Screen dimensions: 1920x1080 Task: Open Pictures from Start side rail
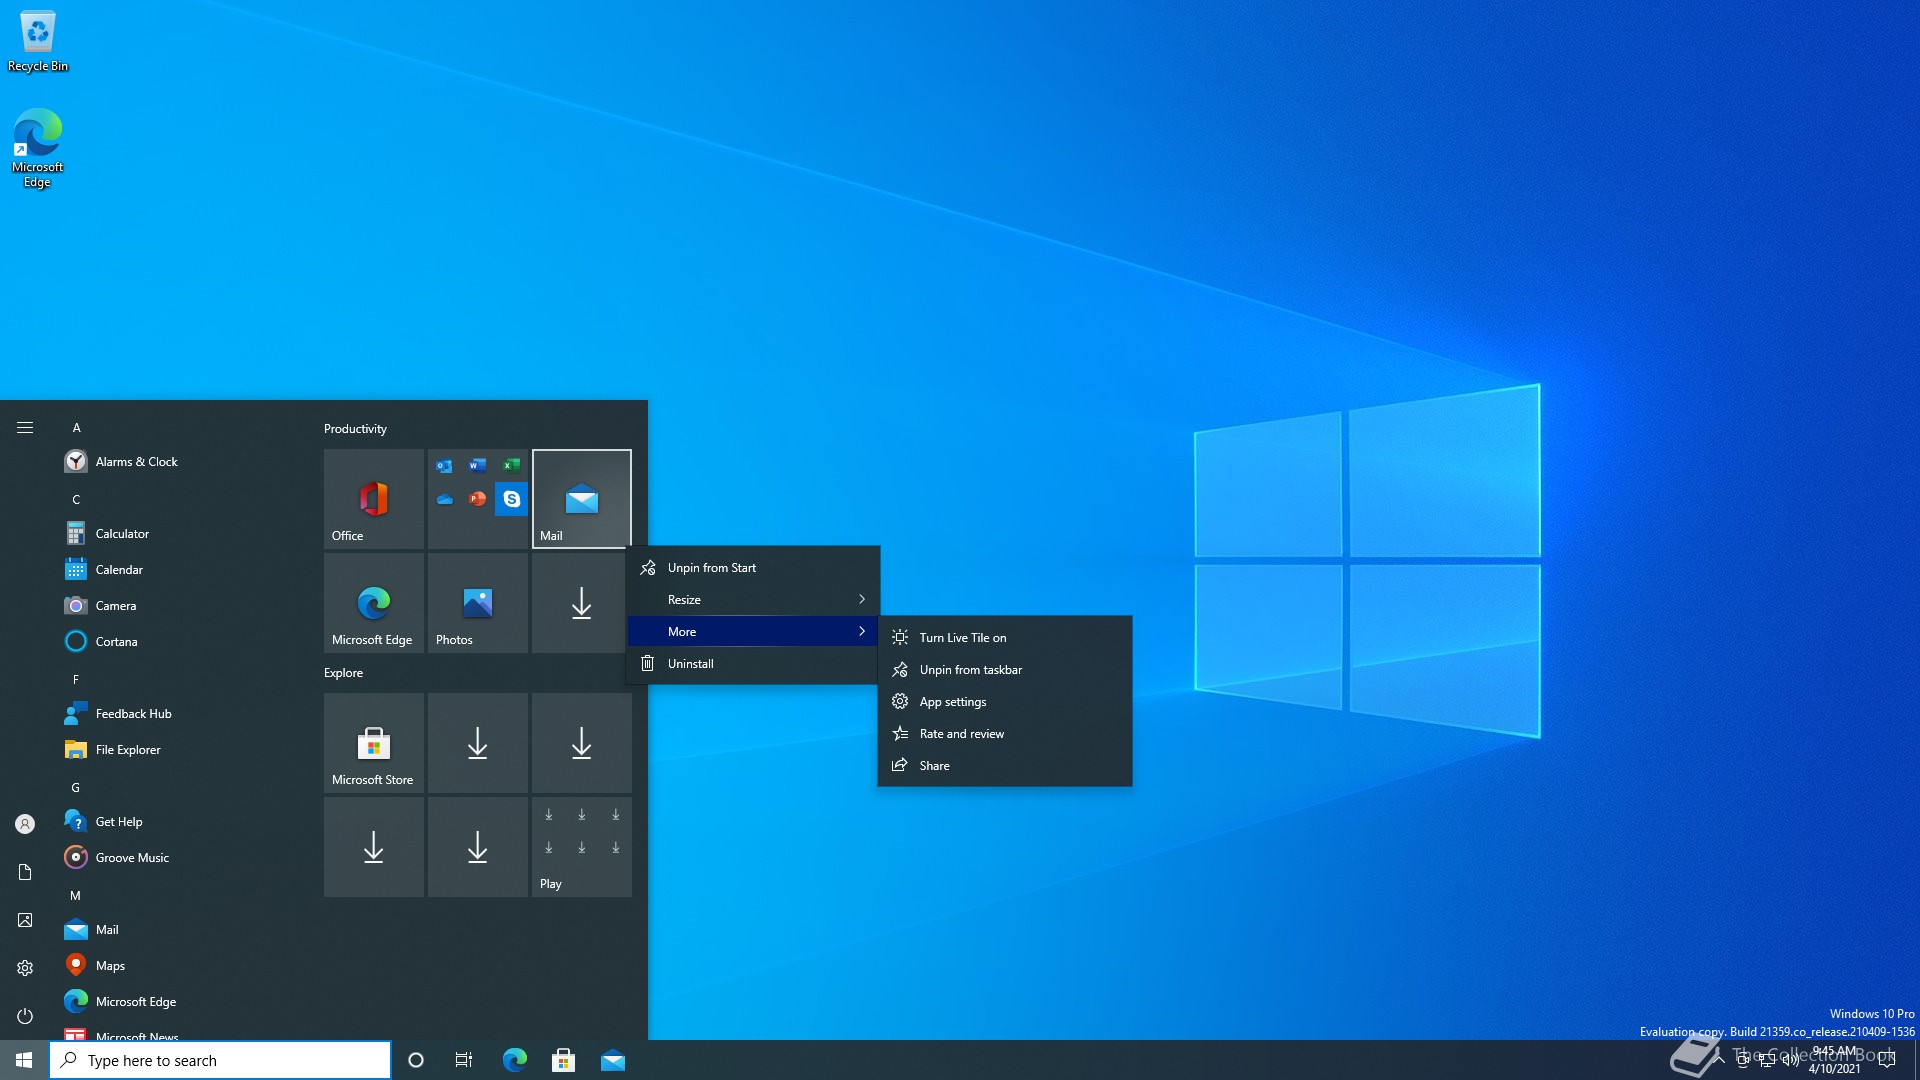[x=25, y=920]
